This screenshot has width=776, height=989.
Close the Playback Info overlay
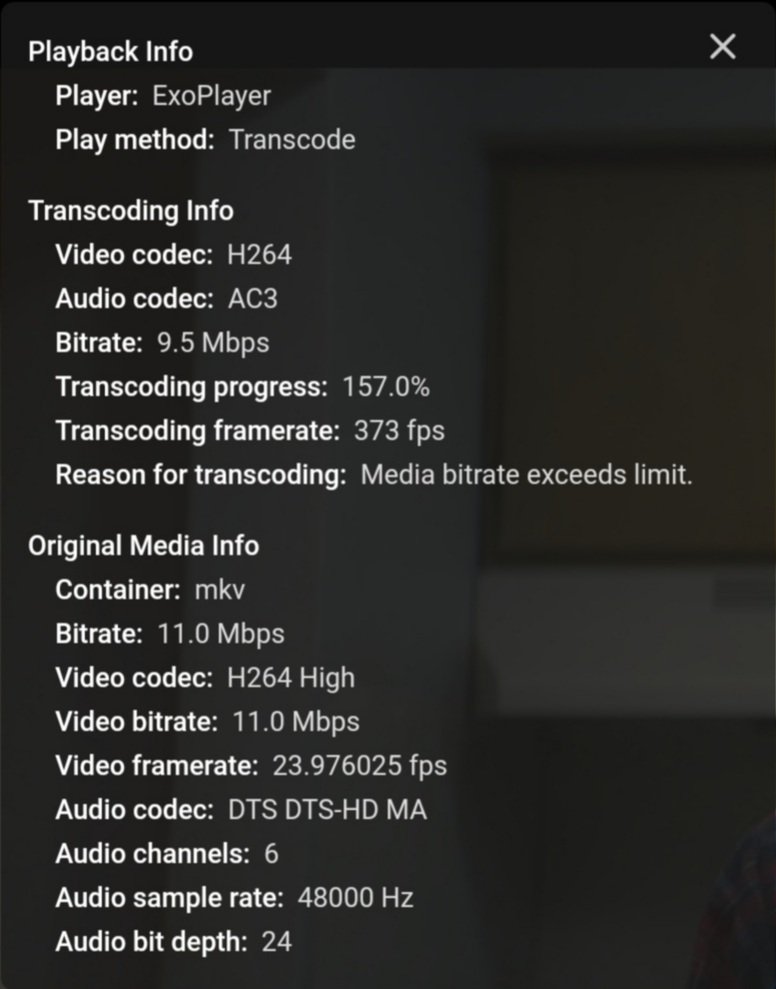722,46
